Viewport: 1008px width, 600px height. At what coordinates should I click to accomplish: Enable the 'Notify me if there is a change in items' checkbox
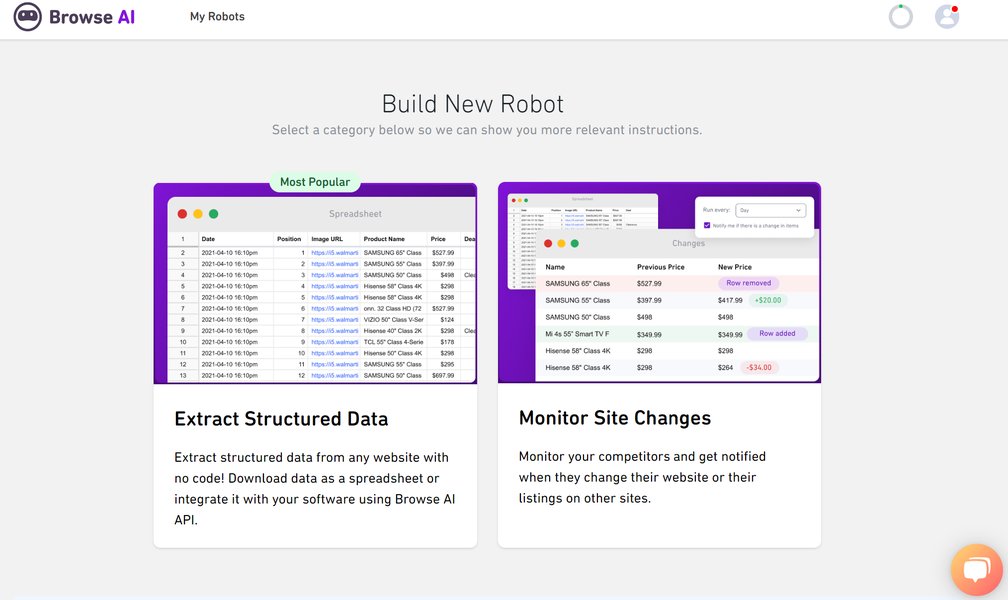707,225
